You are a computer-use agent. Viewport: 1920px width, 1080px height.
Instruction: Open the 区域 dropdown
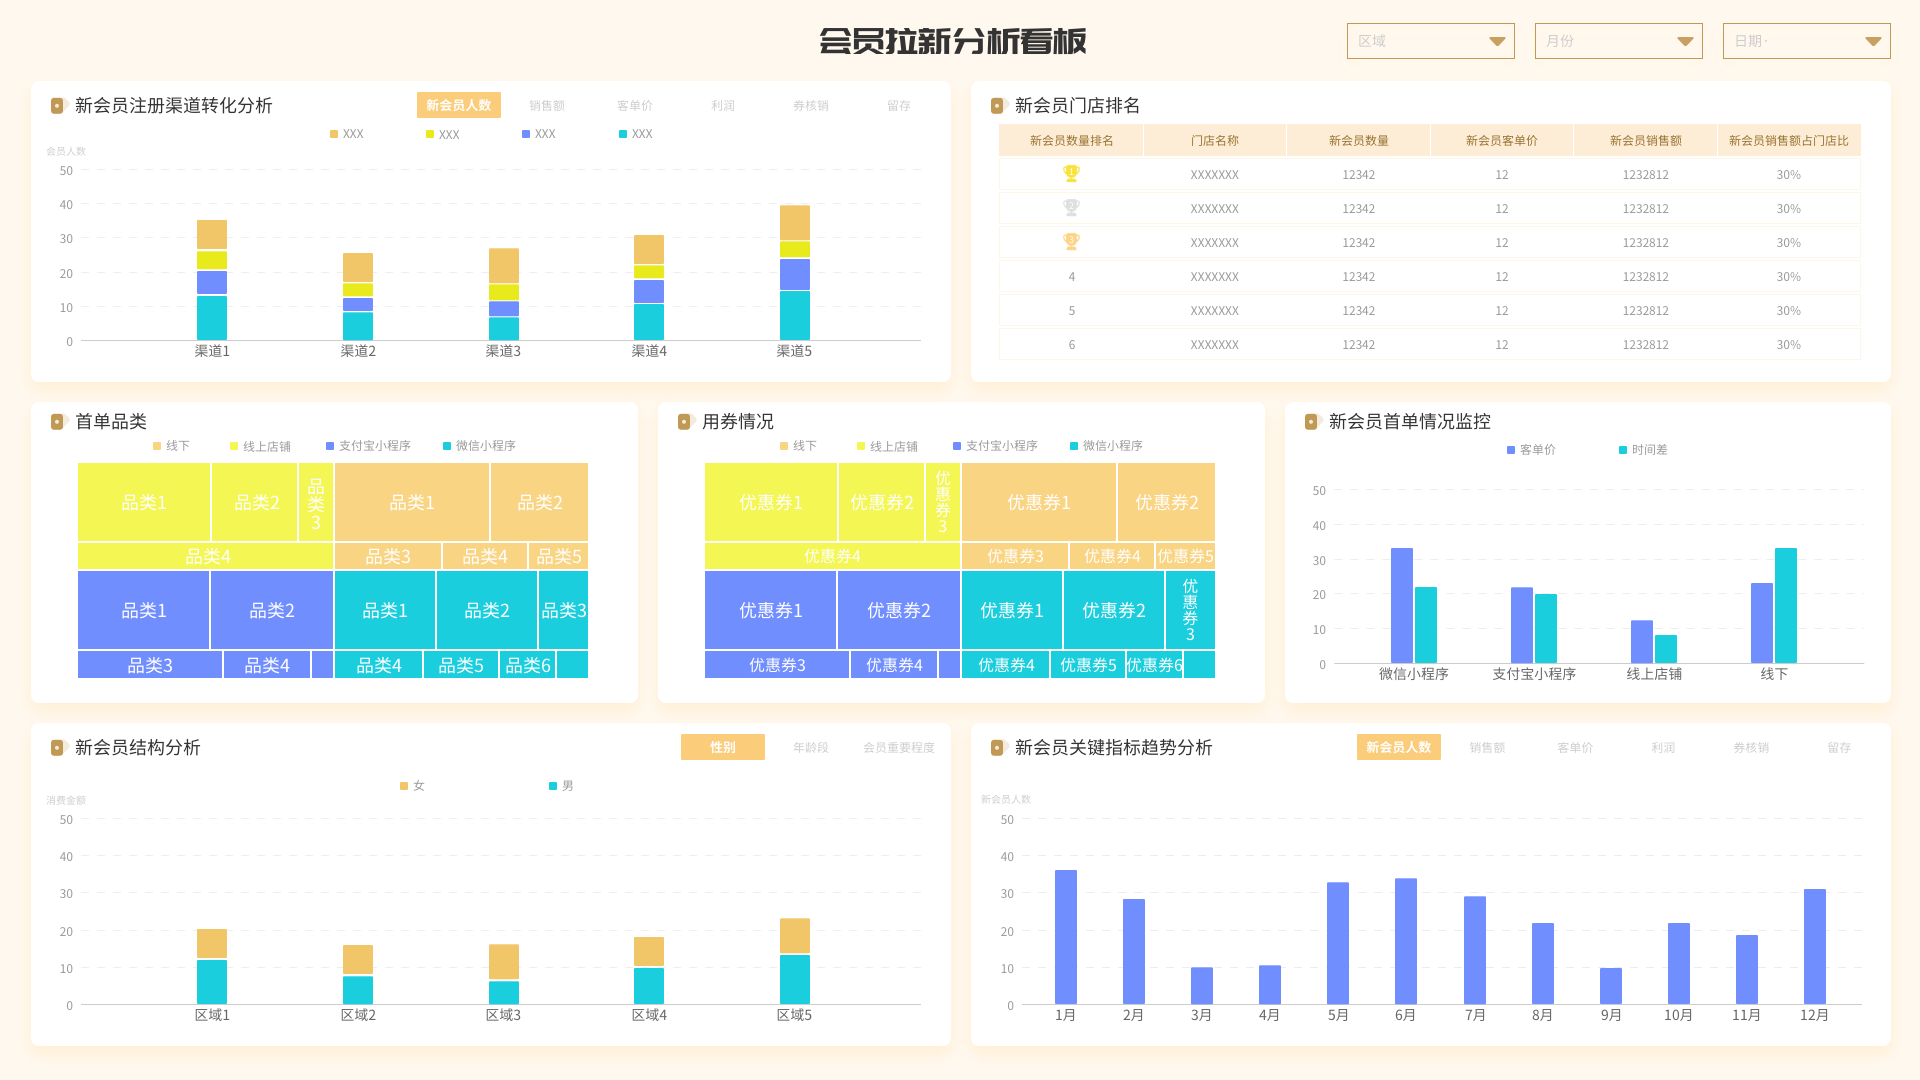(1430, 41)
